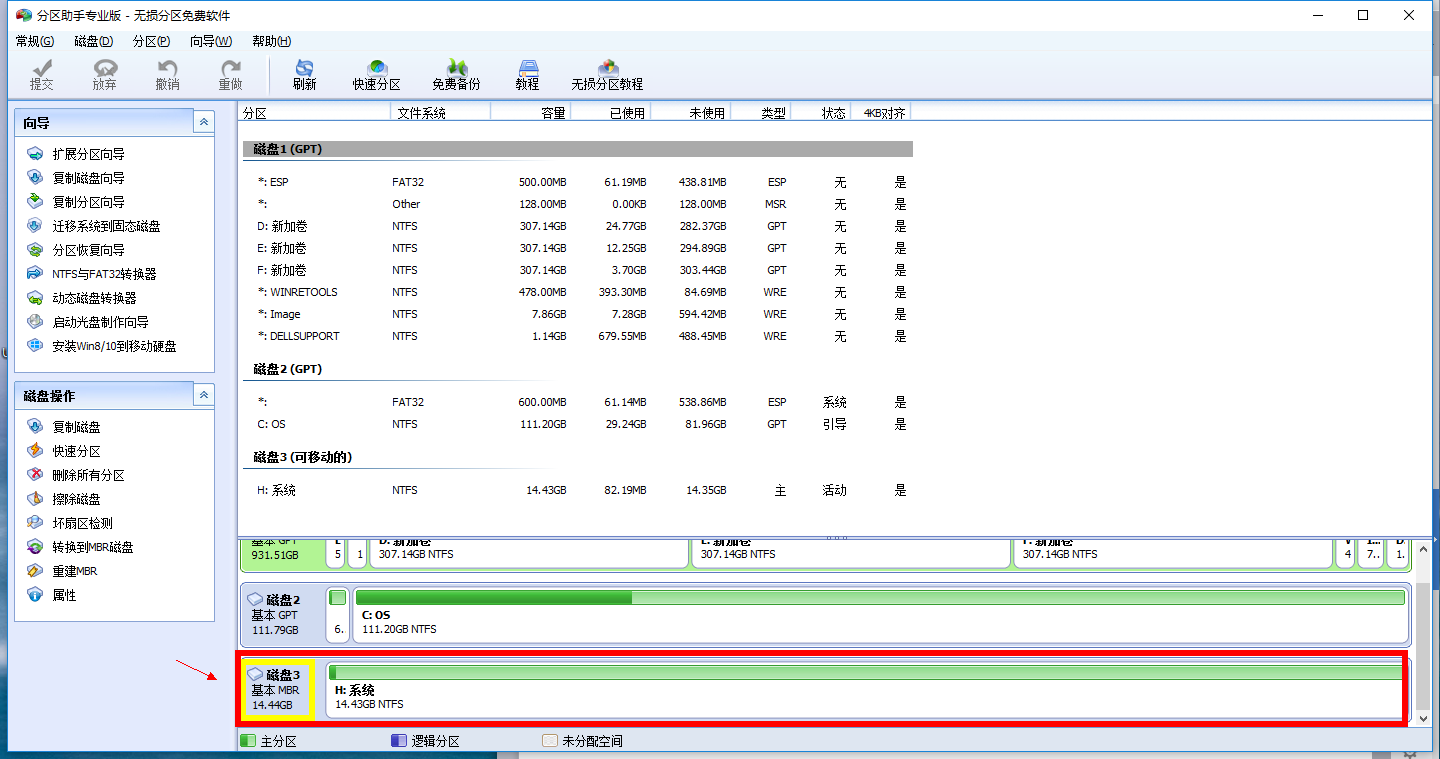Select 转换到MBR磁盘 option
This screenshot has height=759, width=1440.
[x=93, y=547]
